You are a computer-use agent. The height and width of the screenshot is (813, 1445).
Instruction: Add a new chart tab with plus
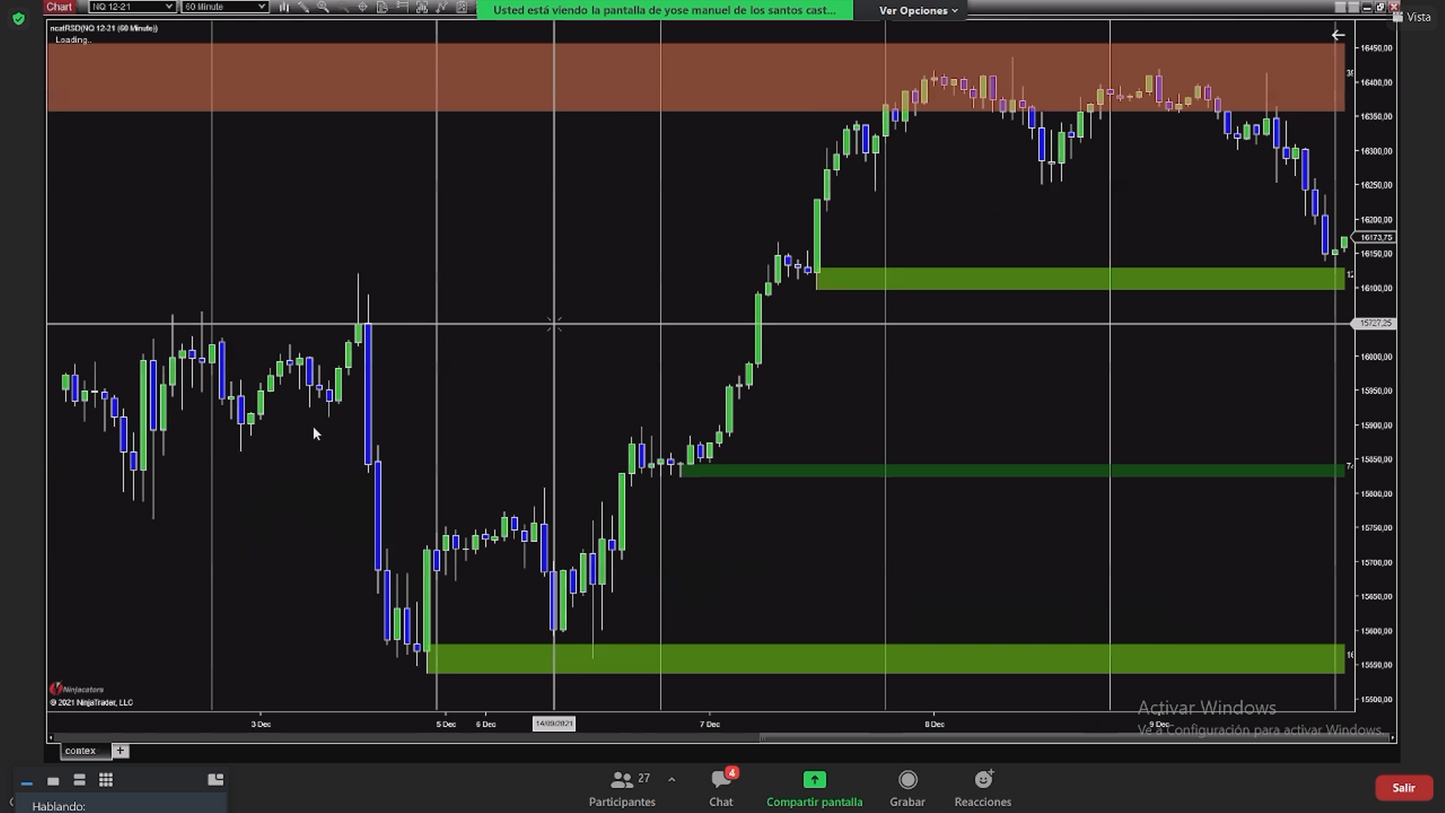tap(120, 751)
